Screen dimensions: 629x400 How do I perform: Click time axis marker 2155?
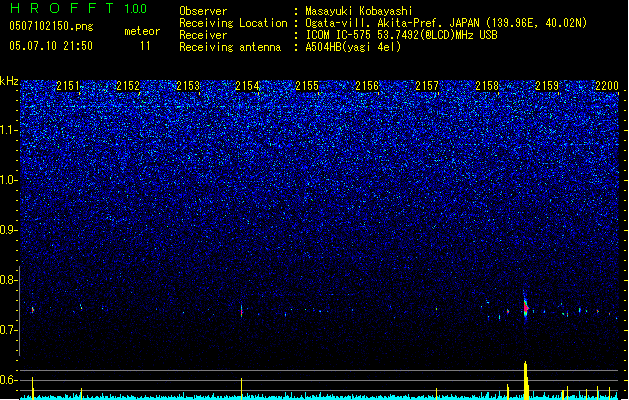click(x=307, y=85)
